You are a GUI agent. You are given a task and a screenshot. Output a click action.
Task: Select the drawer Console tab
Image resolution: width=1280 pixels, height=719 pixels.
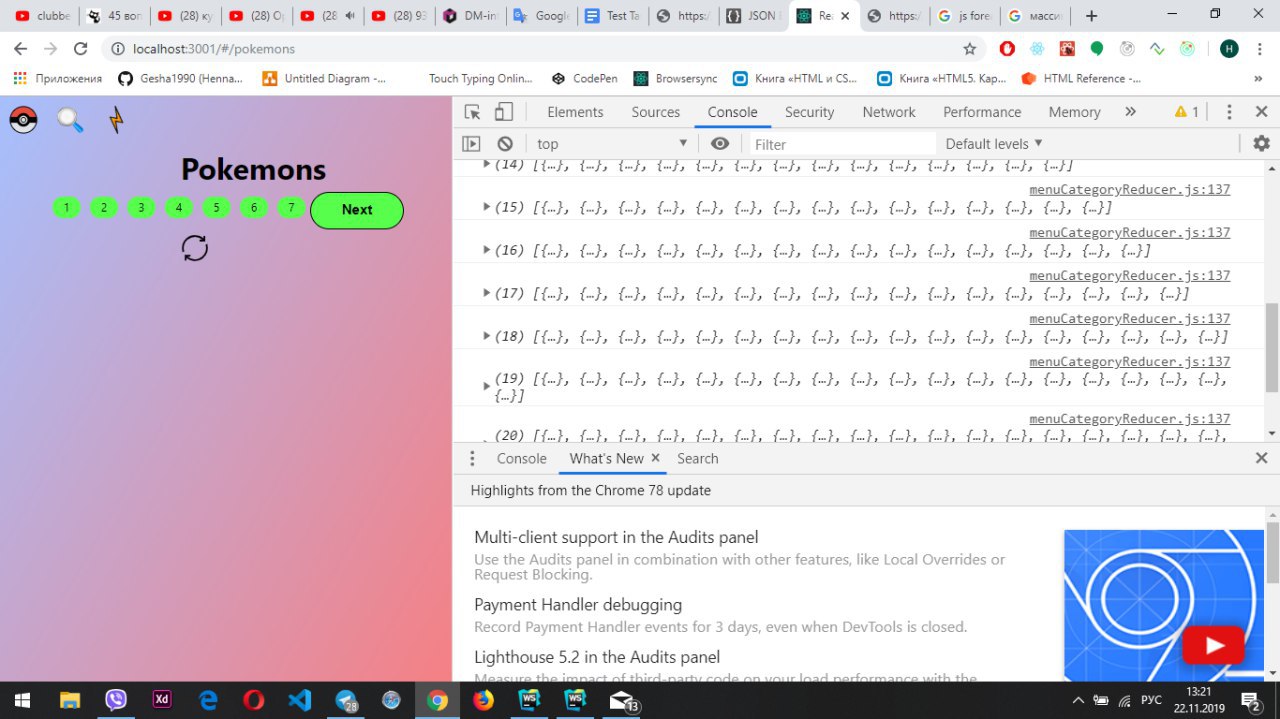(x=522, y=458)
